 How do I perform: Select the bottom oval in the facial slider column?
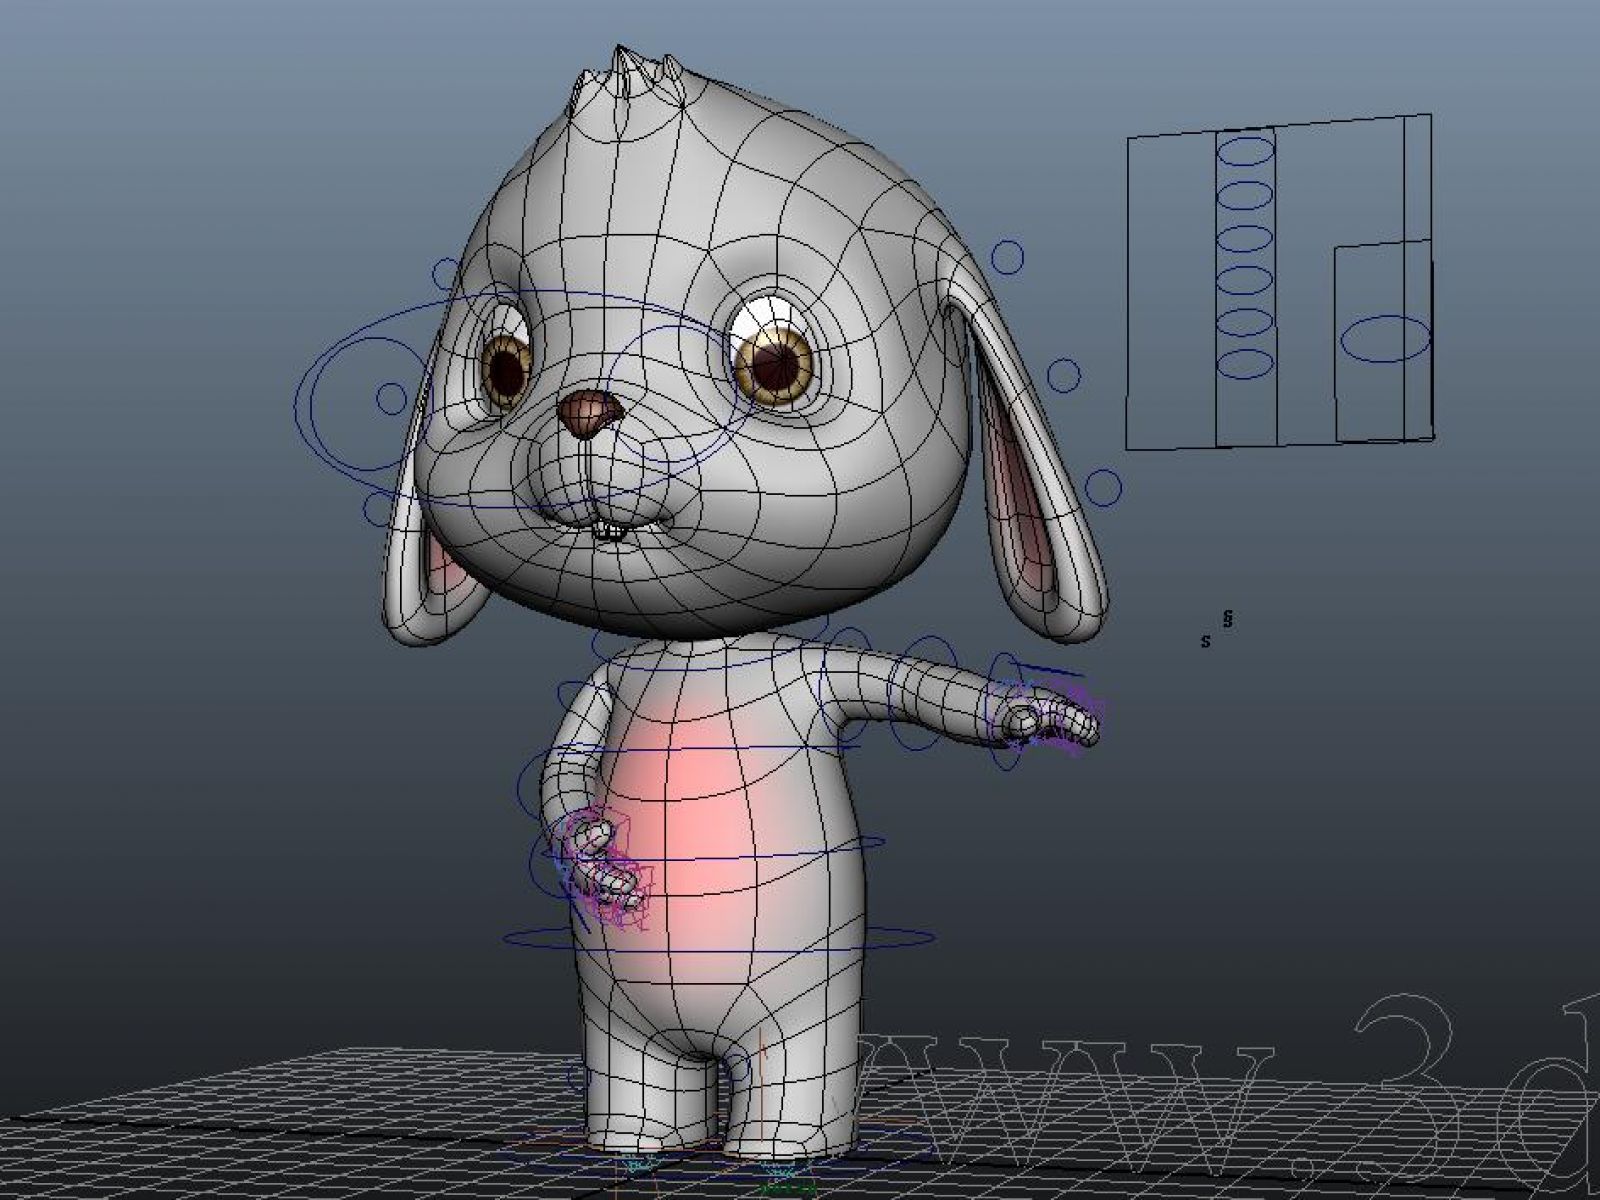pyautogui.click(x=1245, y=364)
